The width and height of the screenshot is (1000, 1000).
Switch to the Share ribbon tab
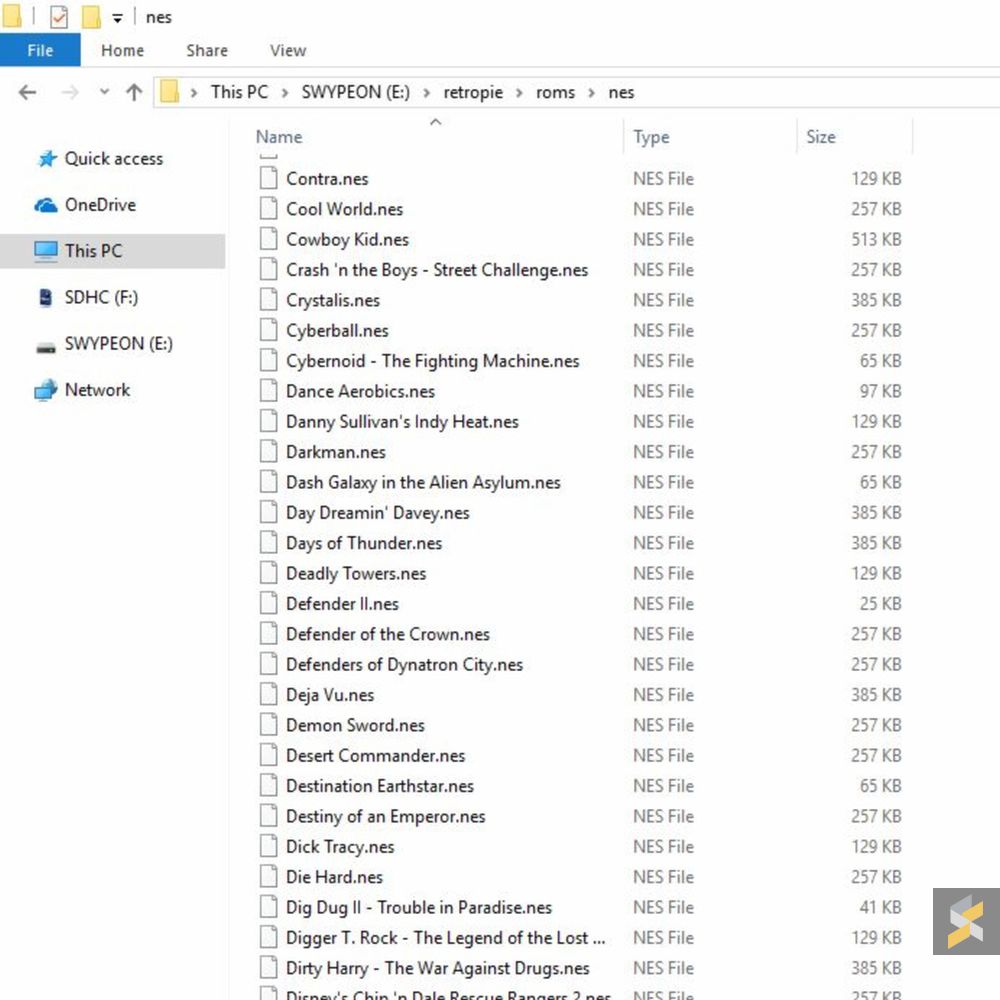(x=207, y=50)
